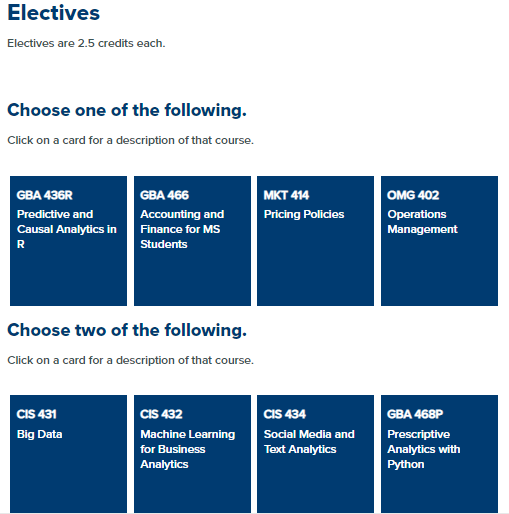Click the GBA 468P course code label
509x514 pixels.
415,414
